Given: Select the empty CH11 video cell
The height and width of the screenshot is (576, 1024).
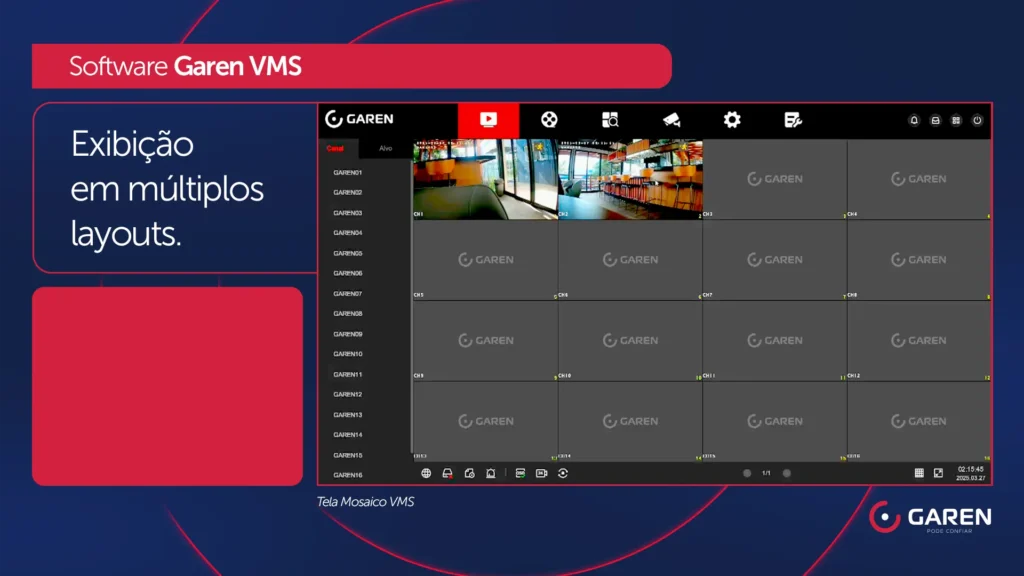Looking at the screenshot, I should [775, 341].
